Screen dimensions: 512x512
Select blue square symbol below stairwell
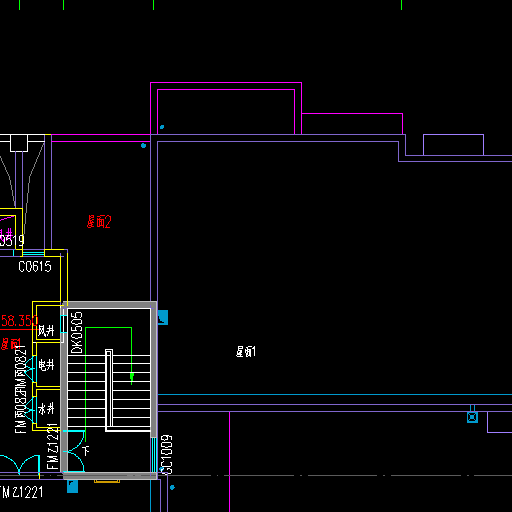[x=72, y=486]
